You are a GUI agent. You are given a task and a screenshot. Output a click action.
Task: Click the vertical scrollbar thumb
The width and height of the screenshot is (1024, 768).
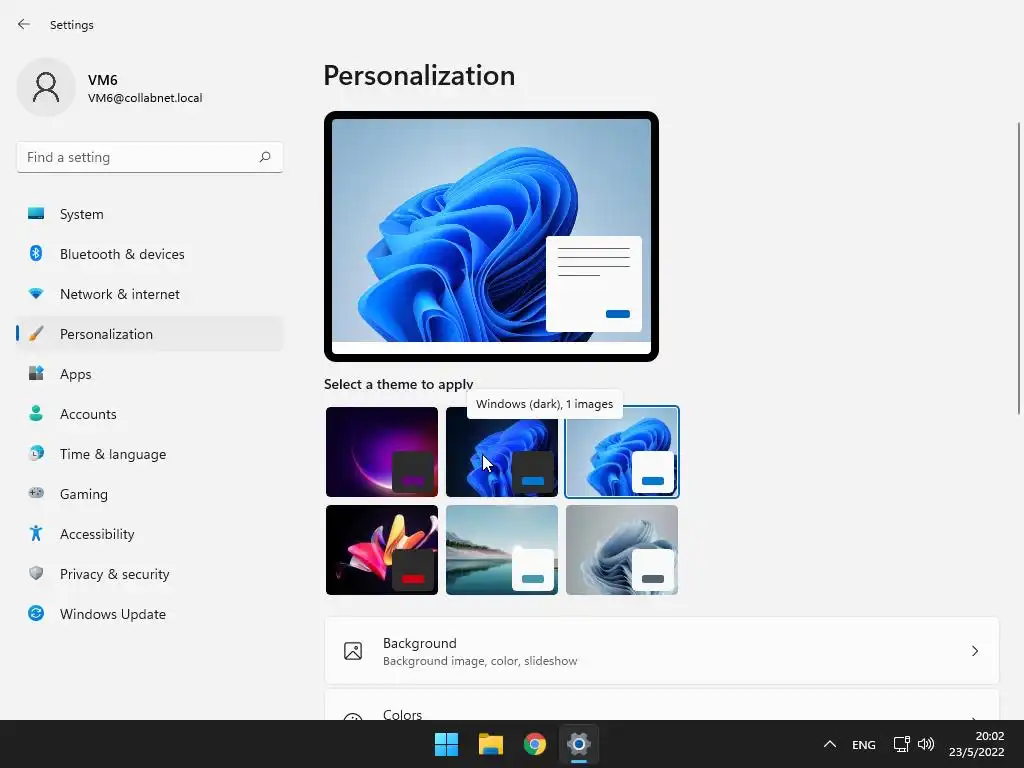[x=1019, y=268]
